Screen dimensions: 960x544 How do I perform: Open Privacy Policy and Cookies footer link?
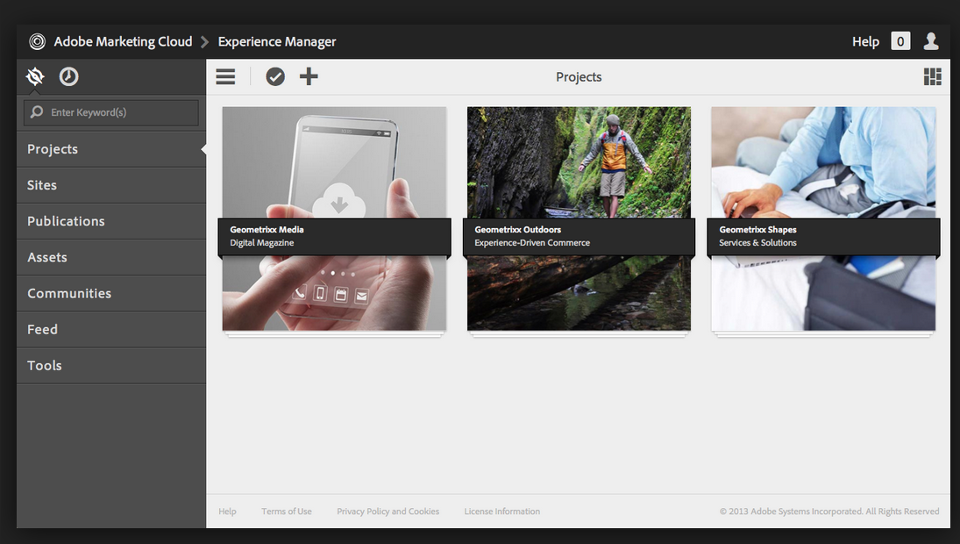(388, 512)
